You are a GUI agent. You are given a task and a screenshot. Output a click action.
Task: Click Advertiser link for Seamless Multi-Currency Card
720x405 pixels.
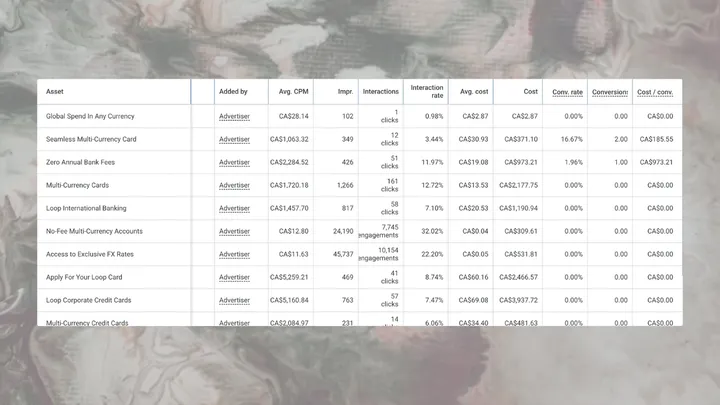point(234,139)
